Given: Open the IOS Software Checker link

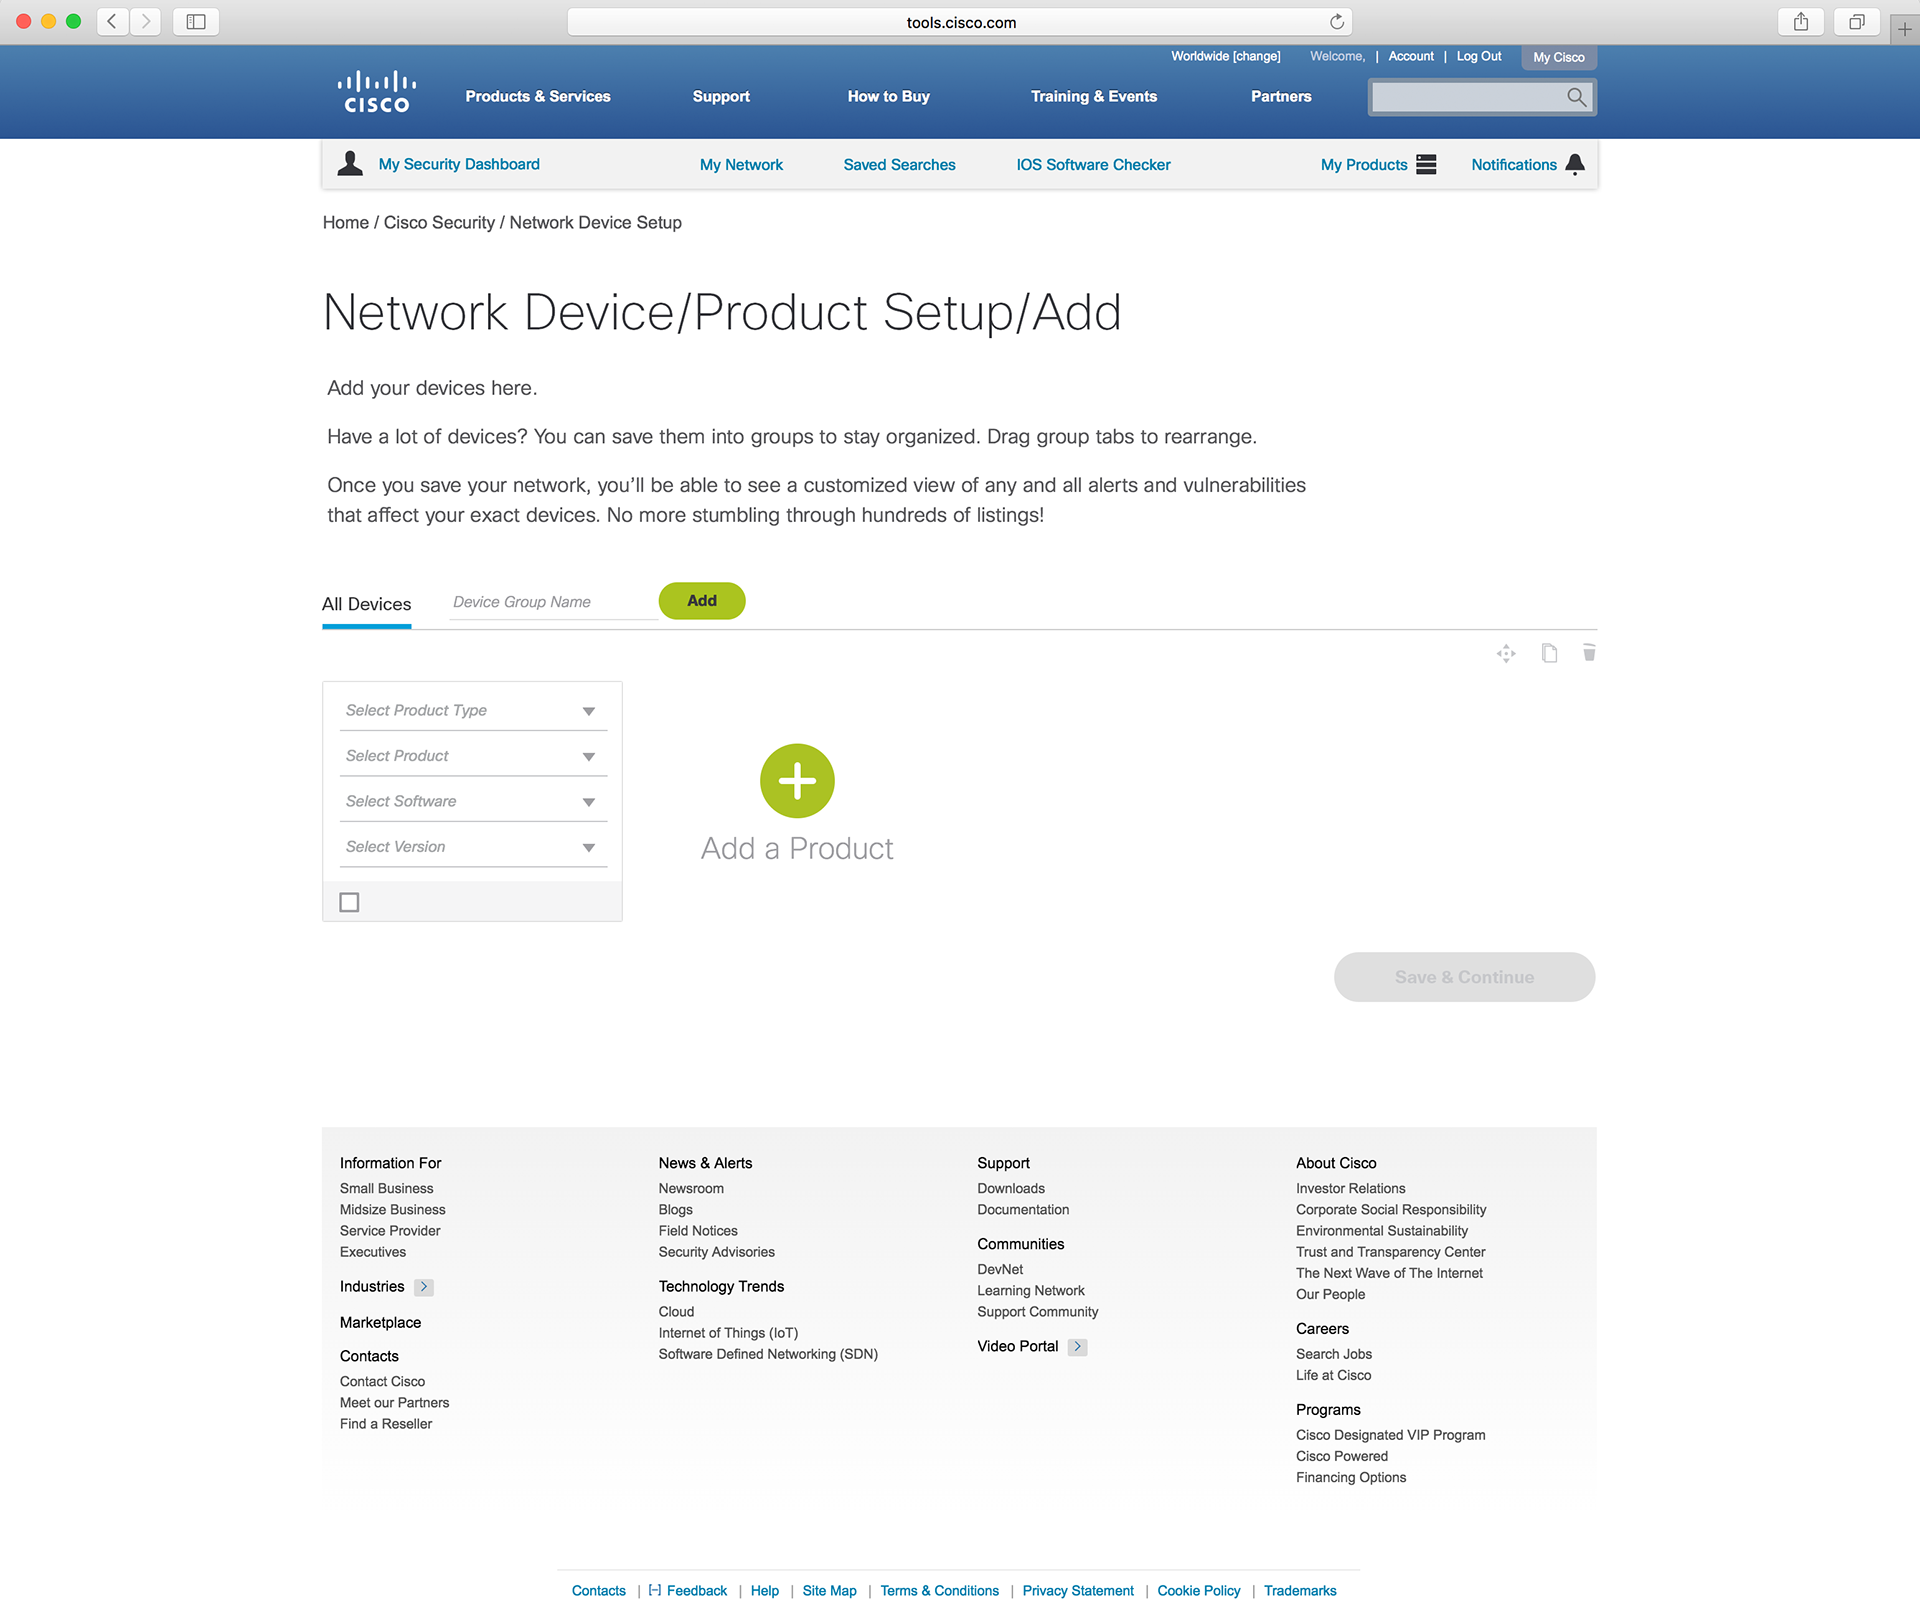Looking at the screenshot, I should pos(1093,165).
